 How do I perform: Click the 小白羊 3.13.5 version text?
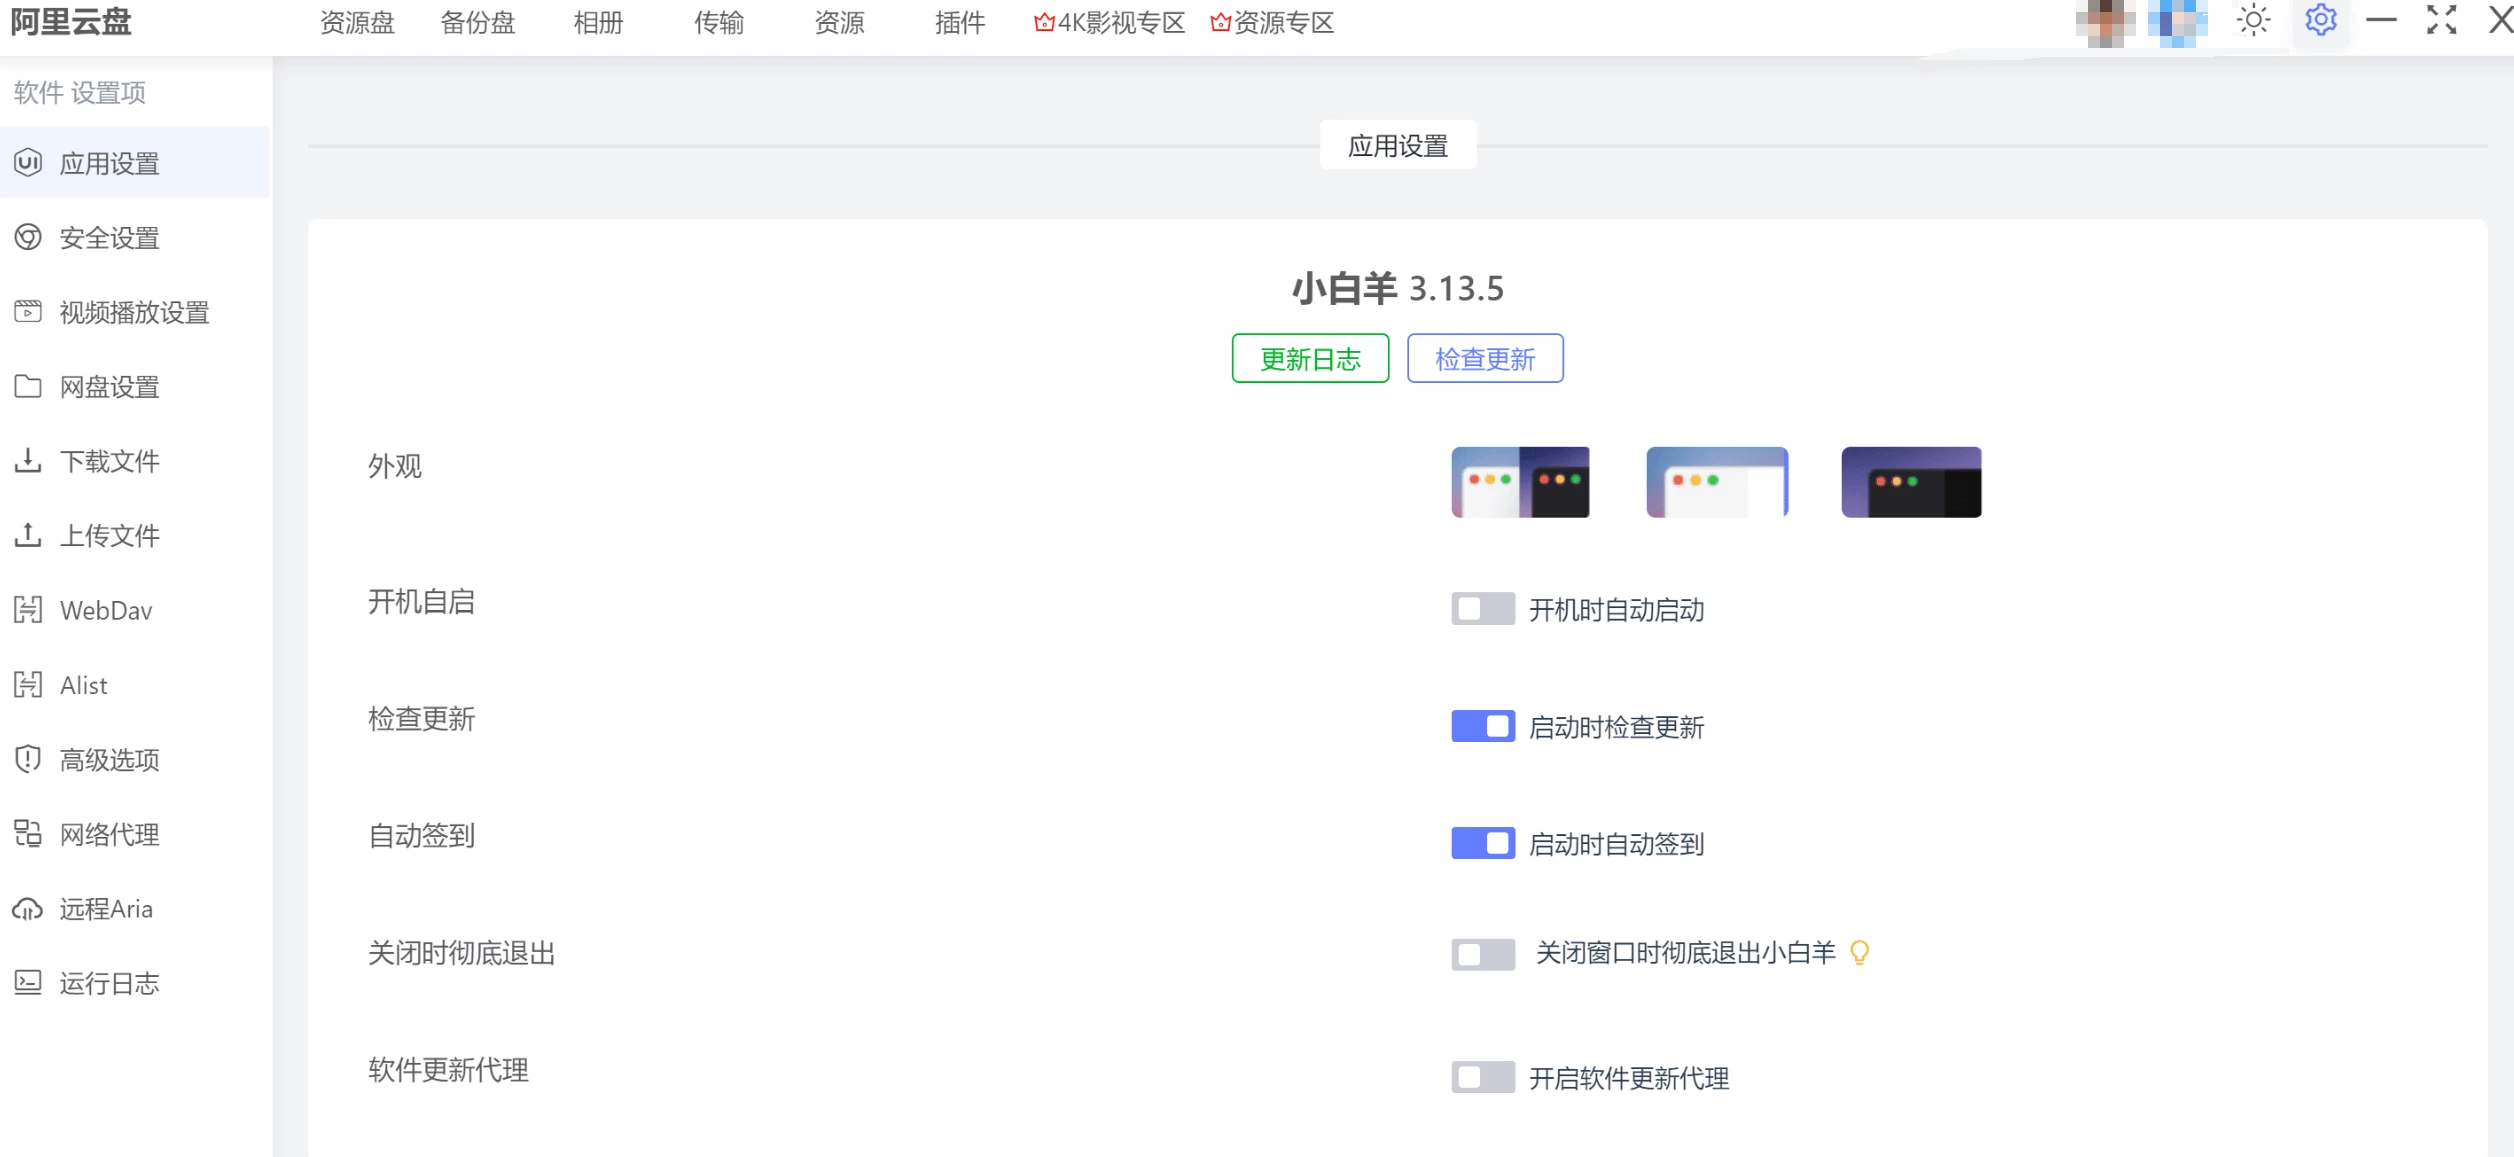(1397, 288)
